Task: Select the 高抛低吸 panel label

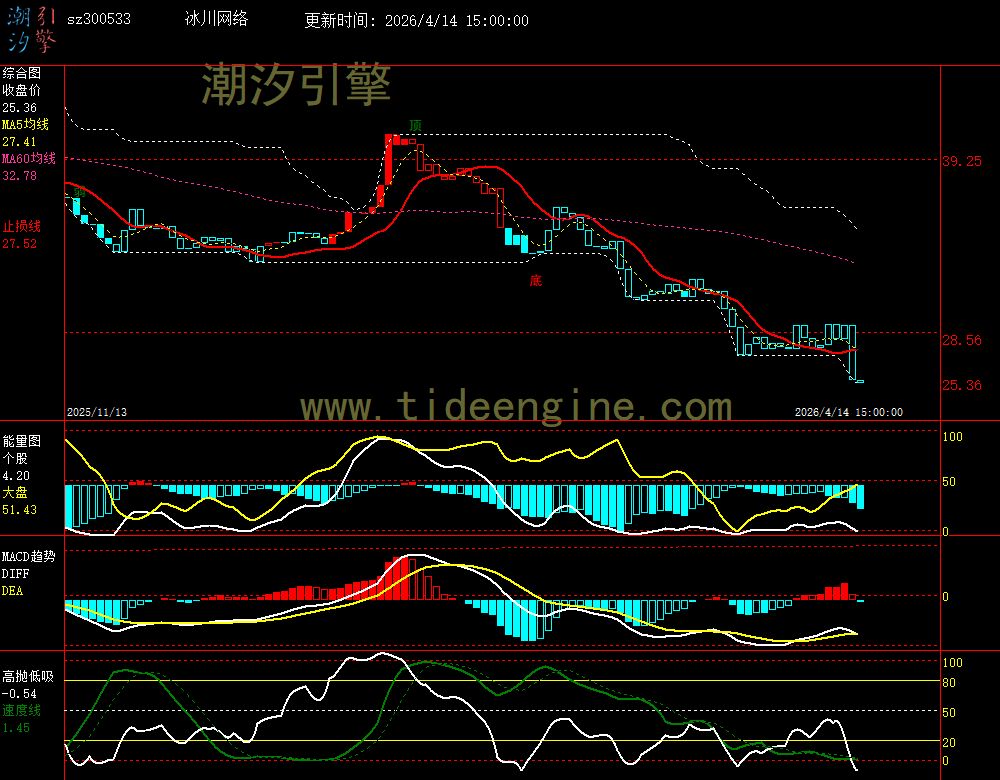Action: pos(27,677)
